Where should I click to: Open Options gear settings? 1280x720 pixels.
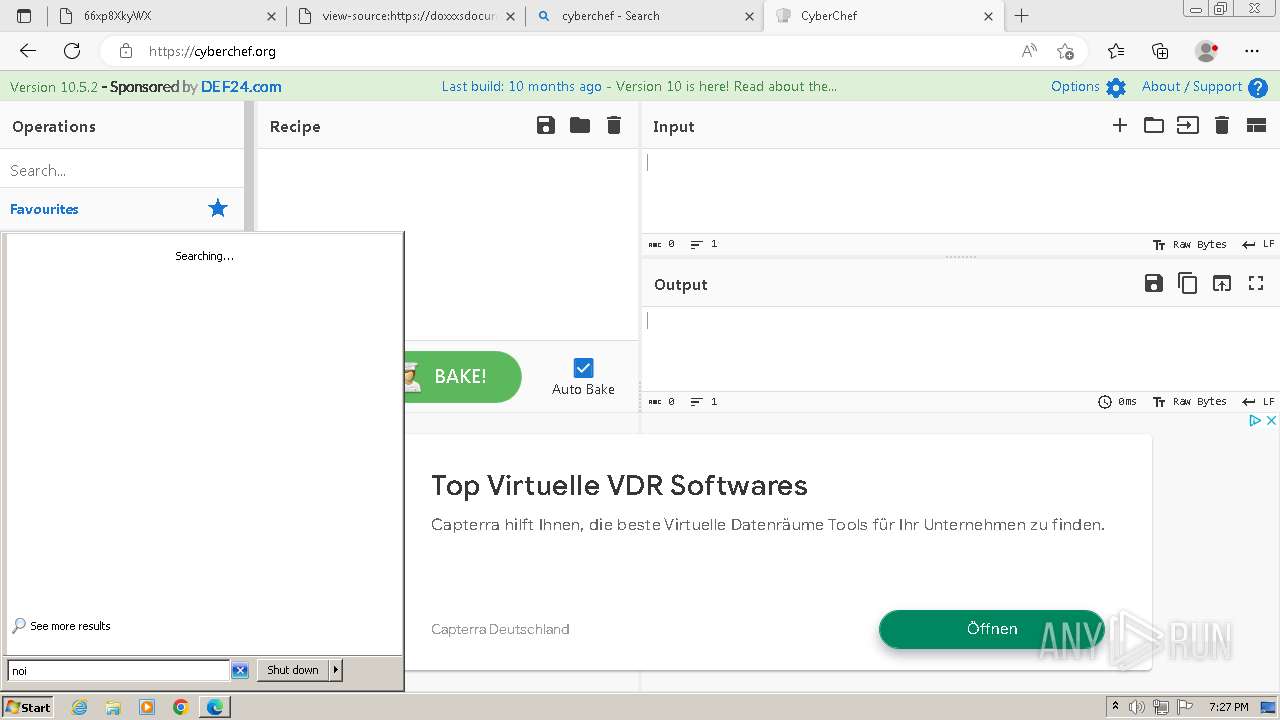(x=1116, y=87)
